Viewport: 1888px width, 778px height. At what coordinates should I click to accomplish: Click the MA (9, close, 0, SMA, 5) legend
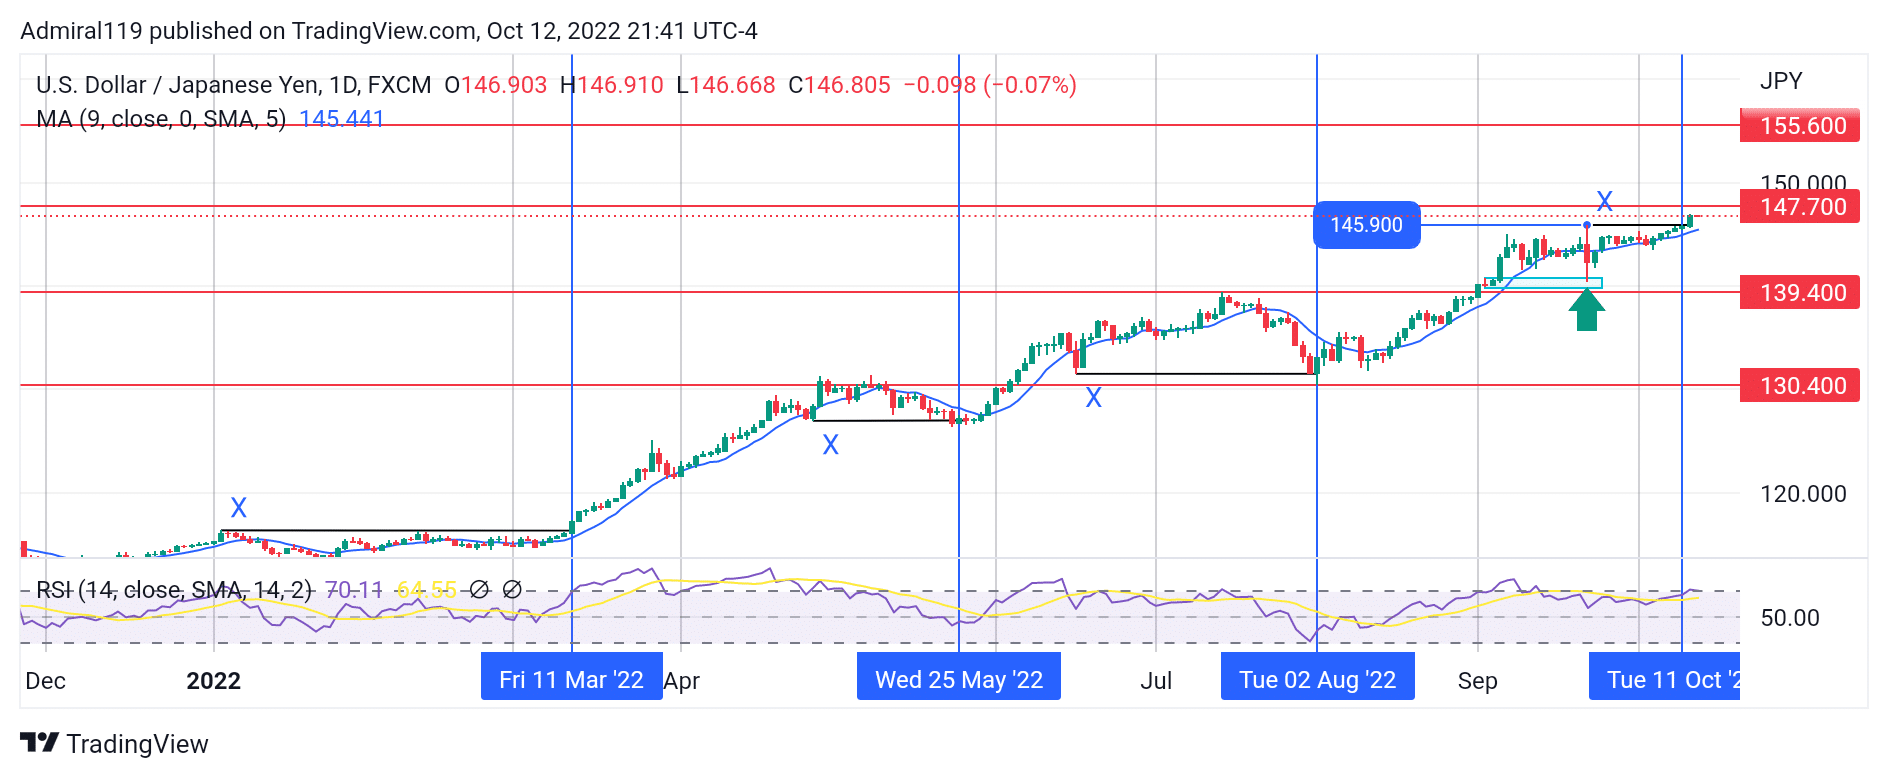161,119
